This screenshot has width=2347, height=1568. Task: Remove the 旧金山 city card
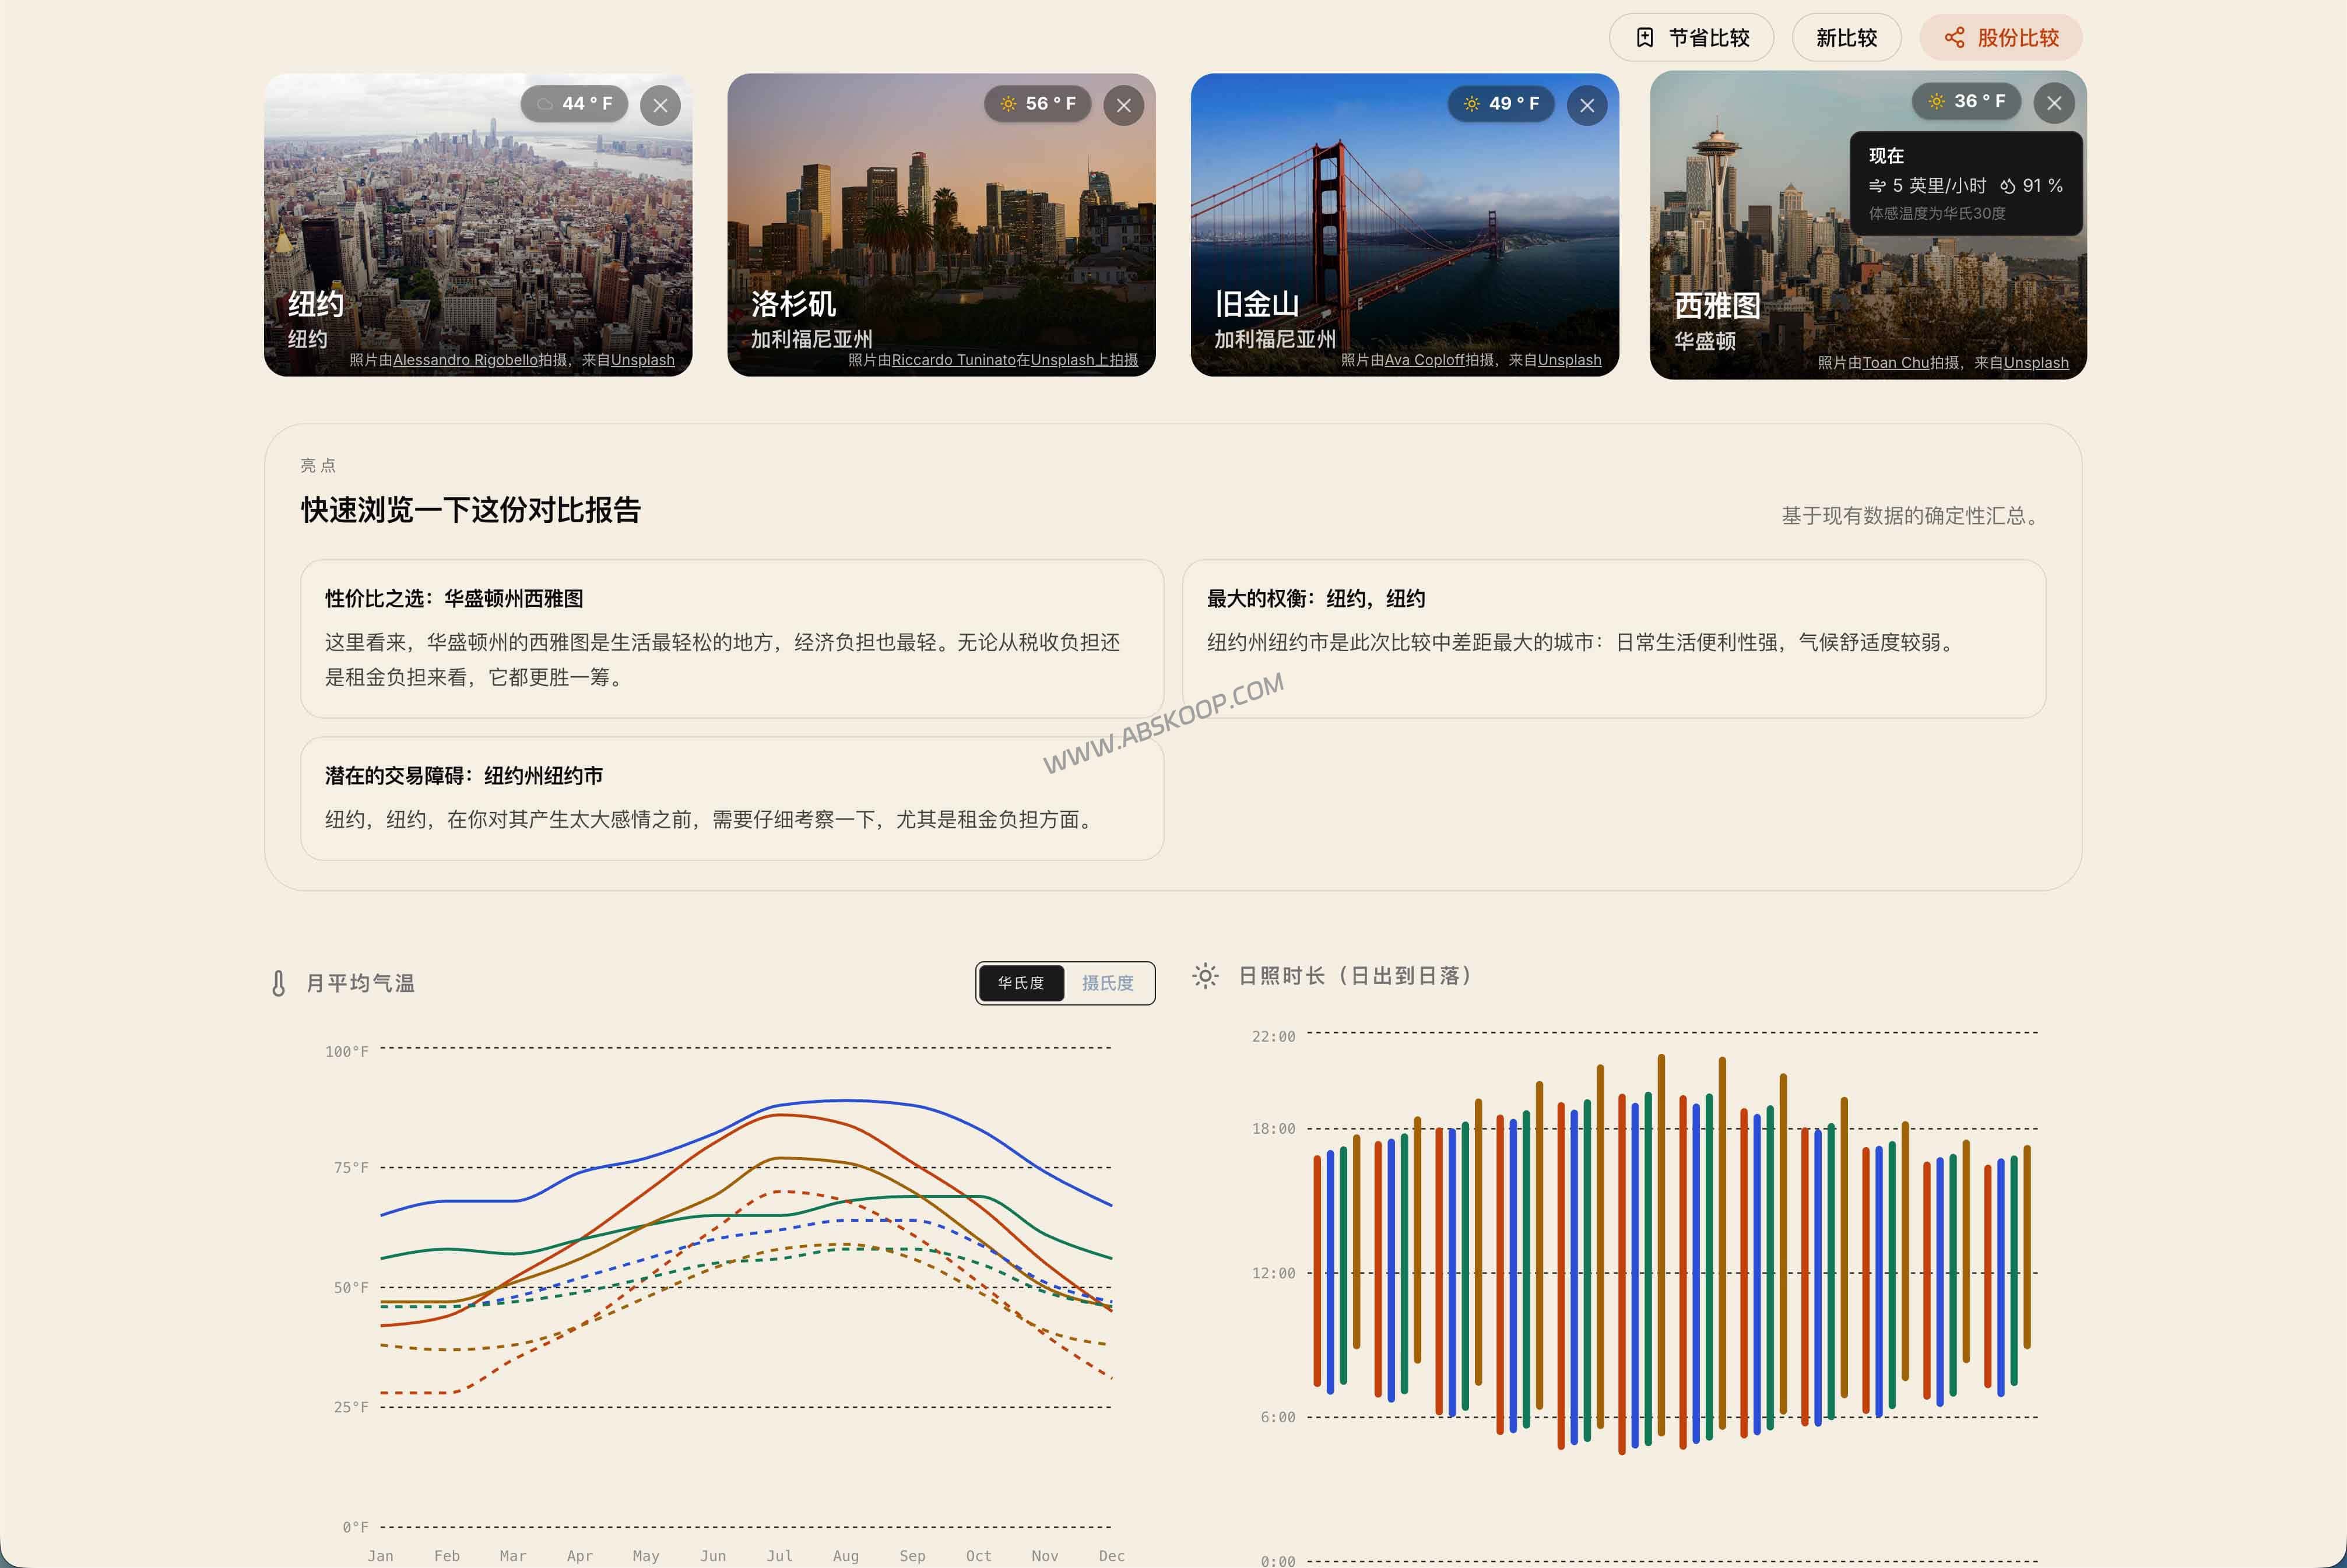tap(1587, 105)
